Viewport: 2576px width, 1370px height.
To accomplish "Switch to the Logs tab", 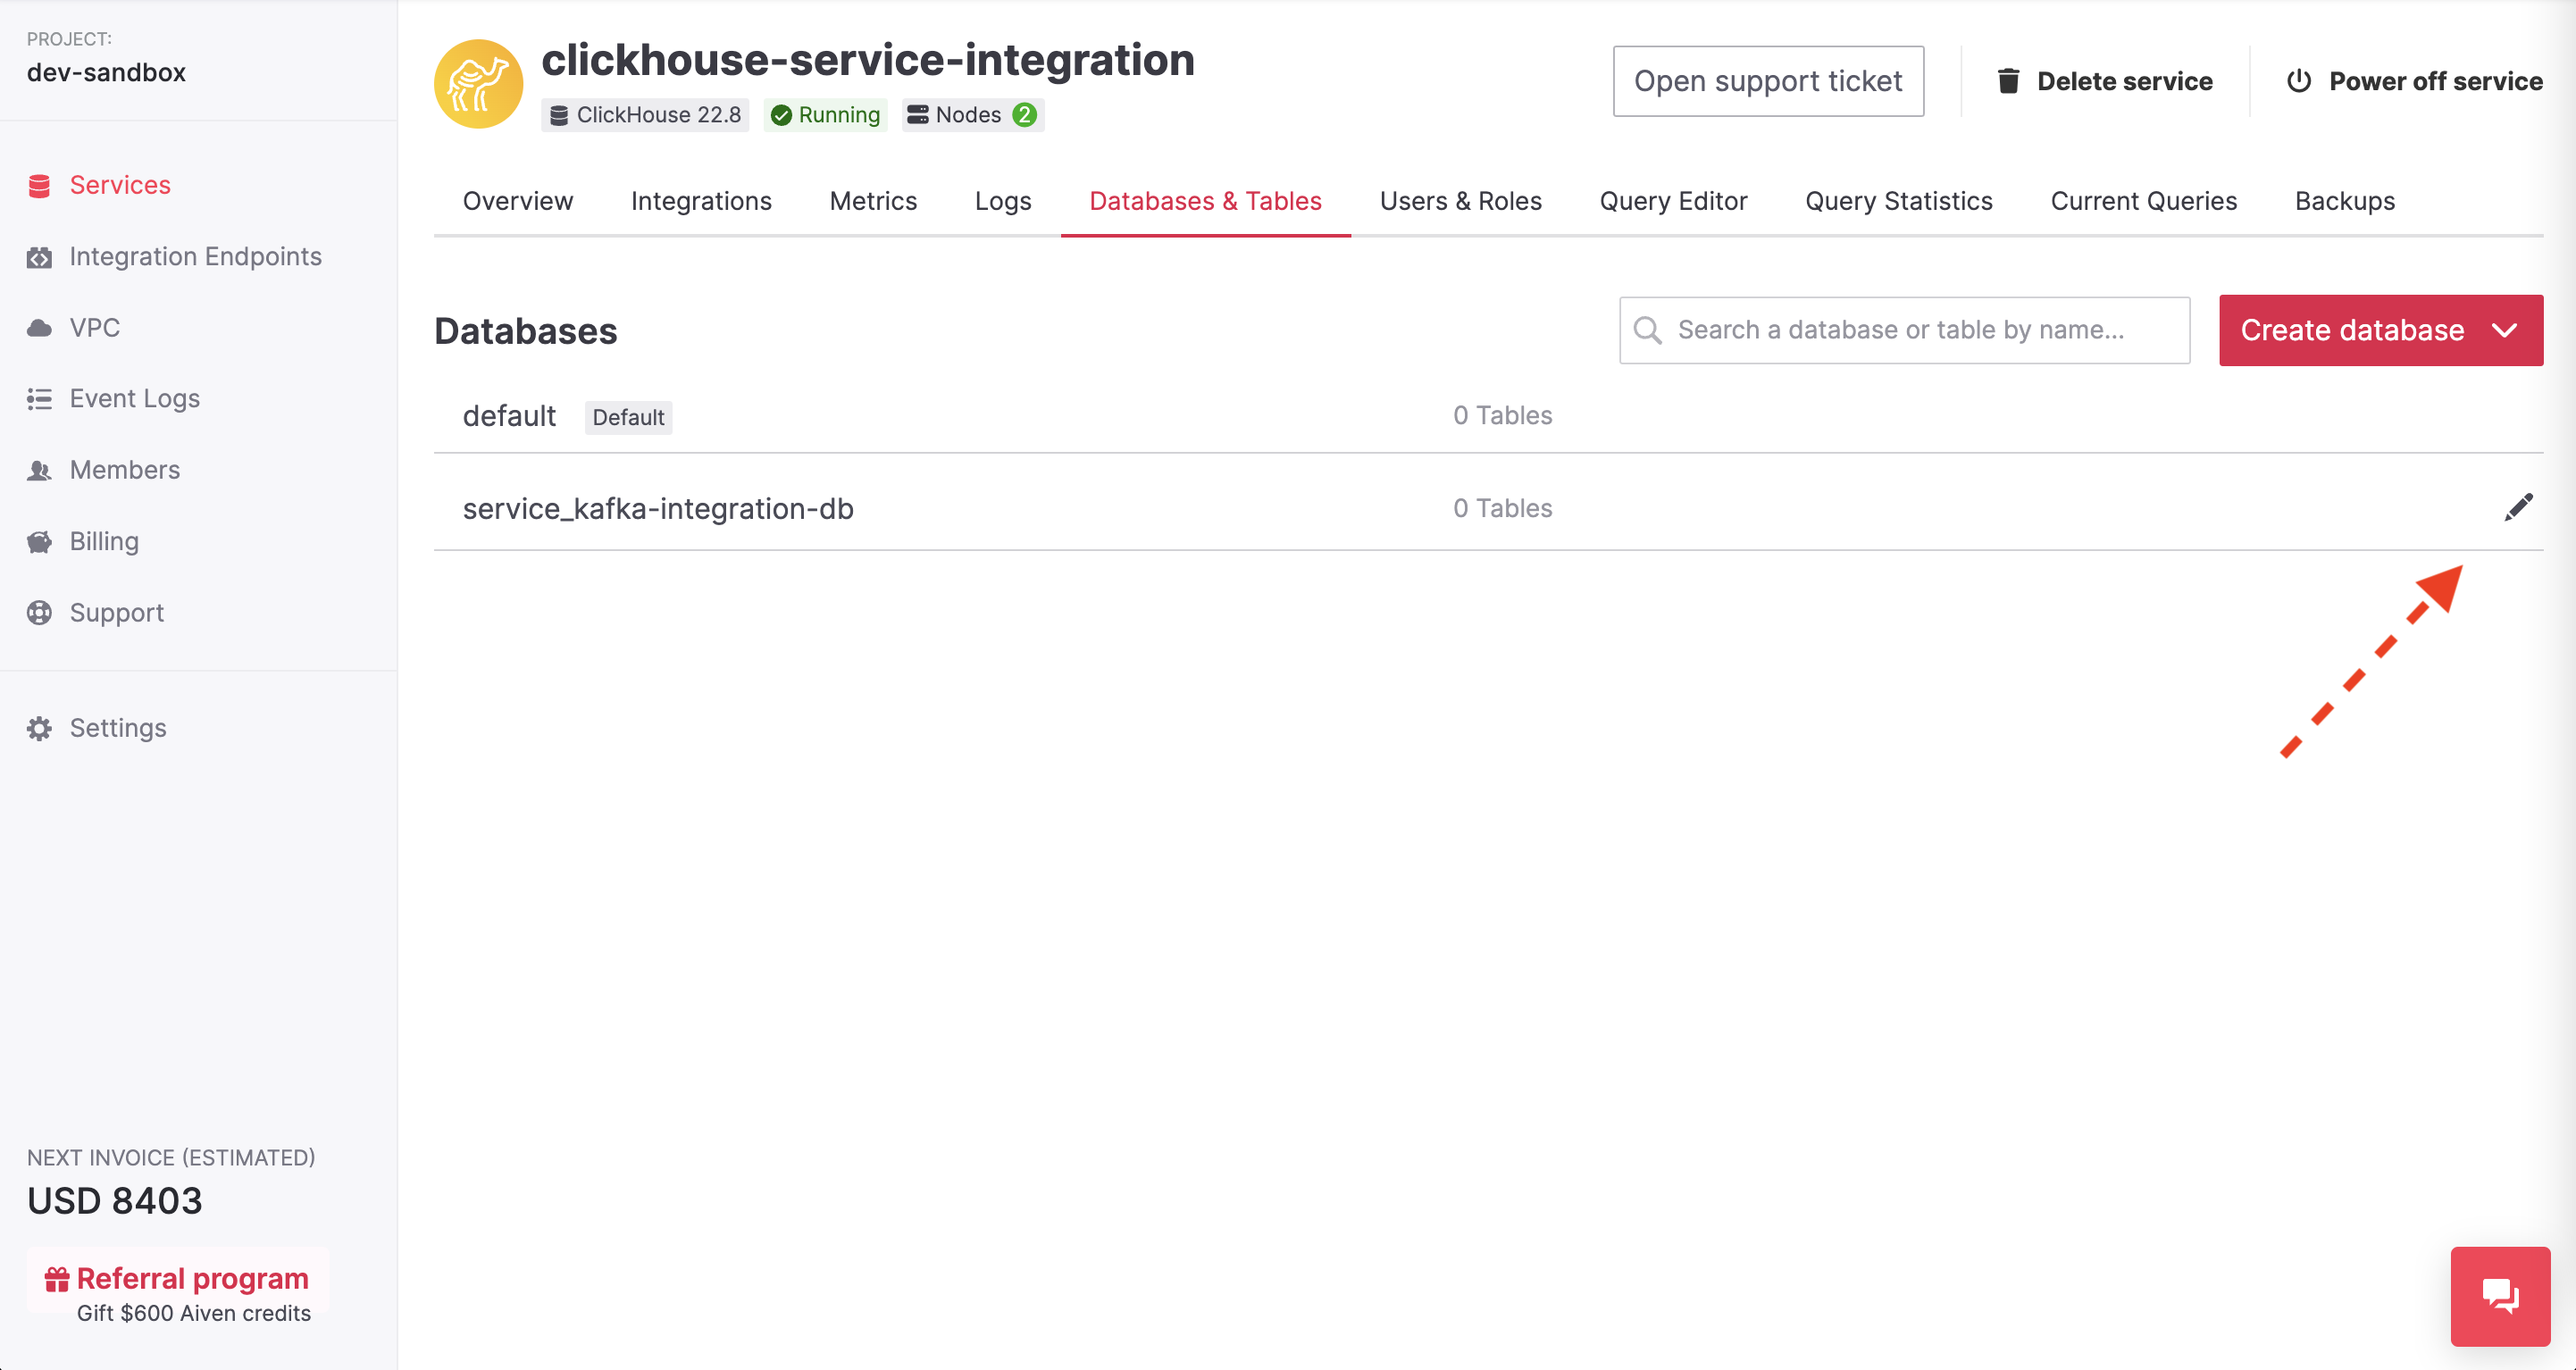I will coord(1003,201).
